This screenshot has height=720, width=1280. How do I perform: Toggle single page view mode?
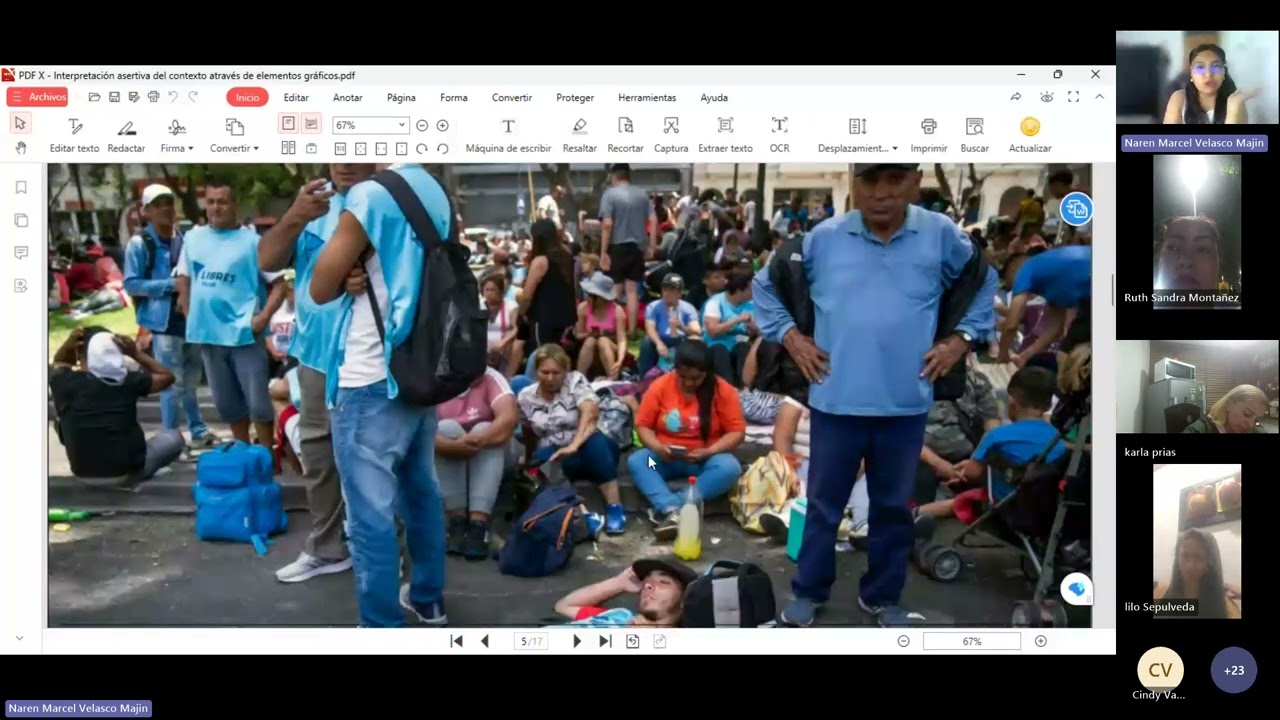click(x=288, y=124)
